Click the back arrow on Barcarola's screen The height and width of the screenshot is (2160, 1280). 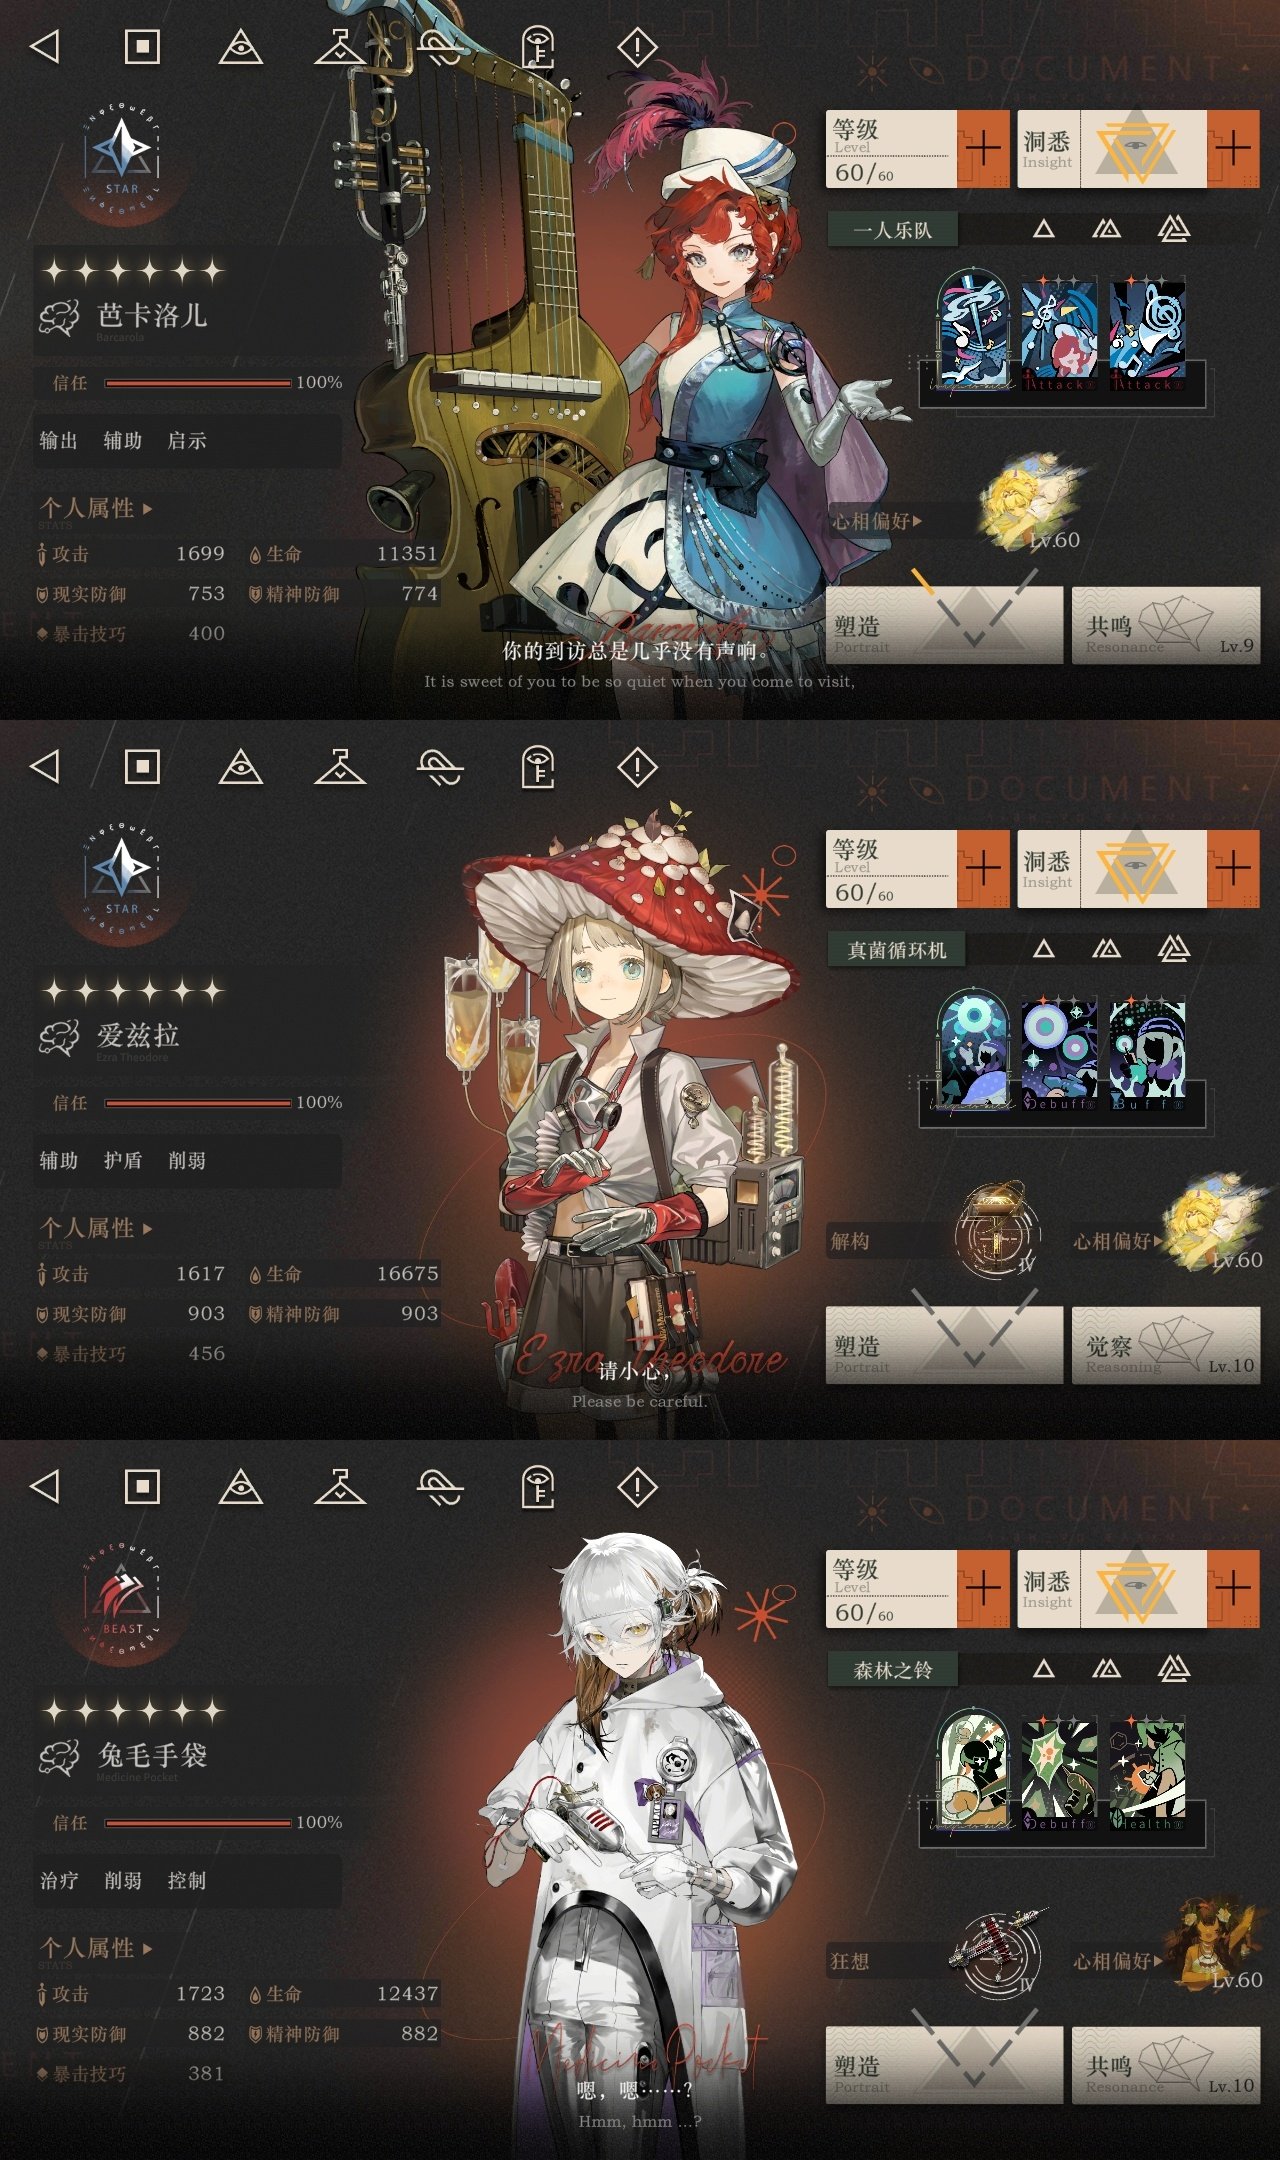coord(45,47)
